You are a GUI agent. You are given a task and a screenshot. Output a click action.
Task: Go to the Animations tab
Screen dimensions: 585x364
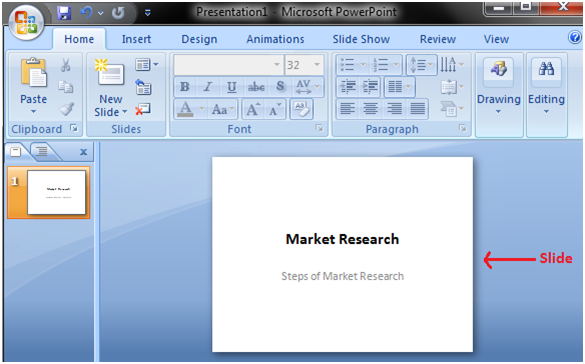tap(275, 39)
